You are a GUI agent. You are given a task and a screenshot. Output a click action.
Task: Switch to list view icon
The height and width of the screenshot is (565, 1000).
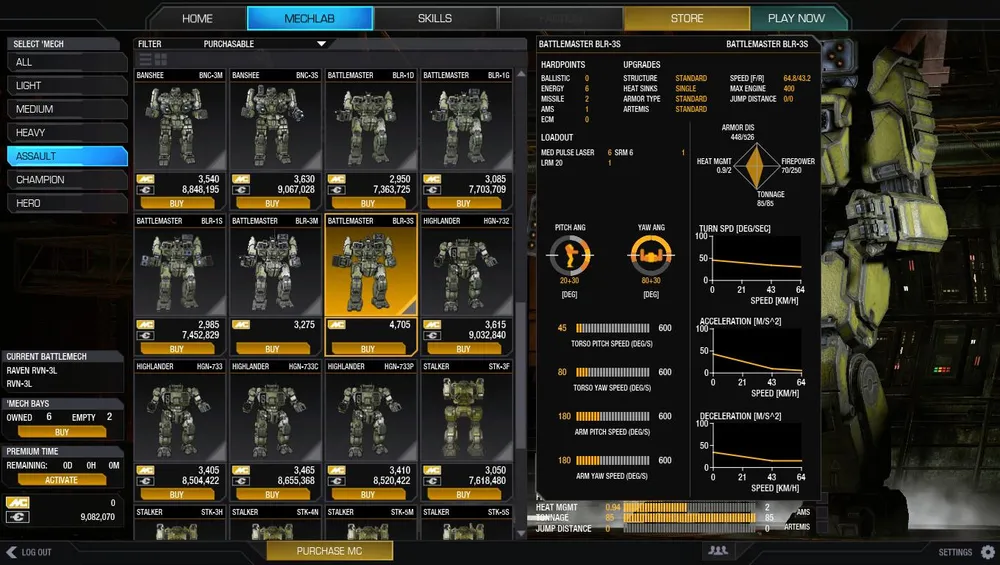pos(145,60)
